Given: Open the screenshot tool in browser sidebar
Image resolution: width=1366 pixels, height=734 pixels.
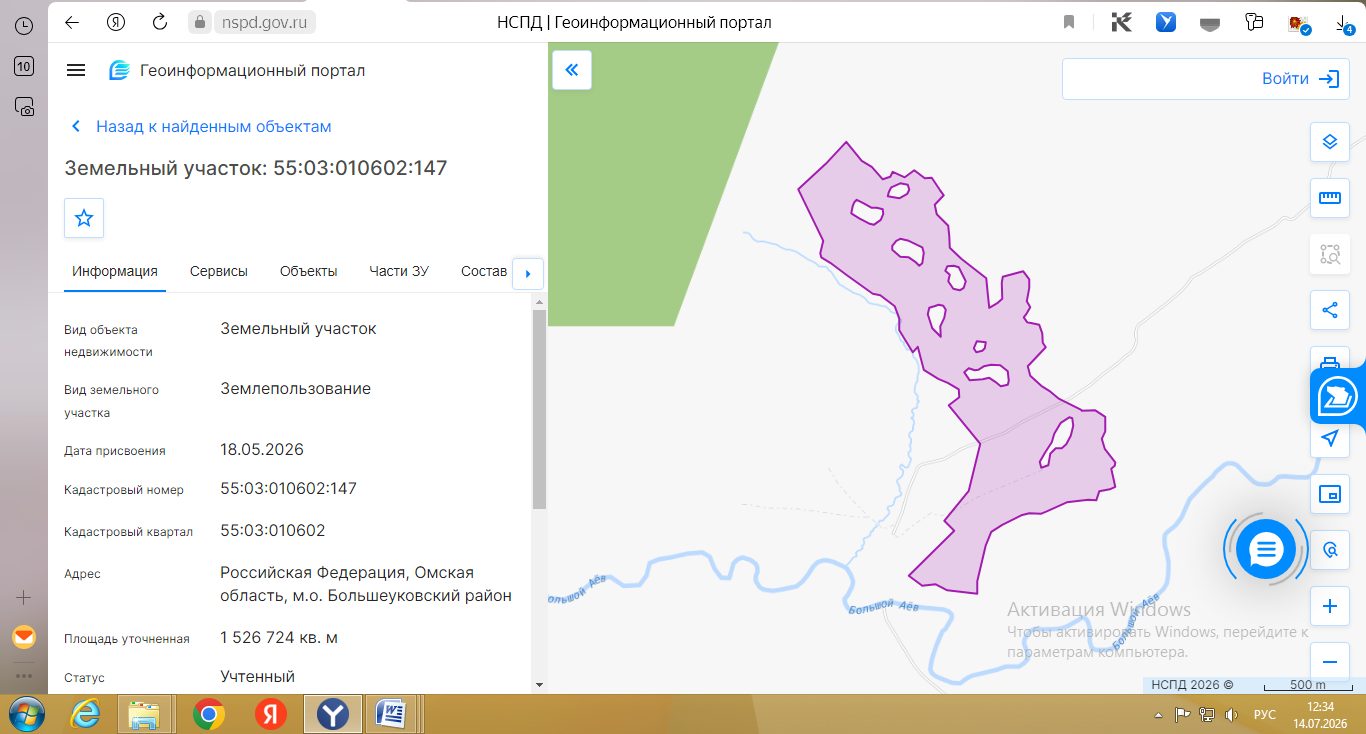Looking at the screenshot, I should 24,106.
